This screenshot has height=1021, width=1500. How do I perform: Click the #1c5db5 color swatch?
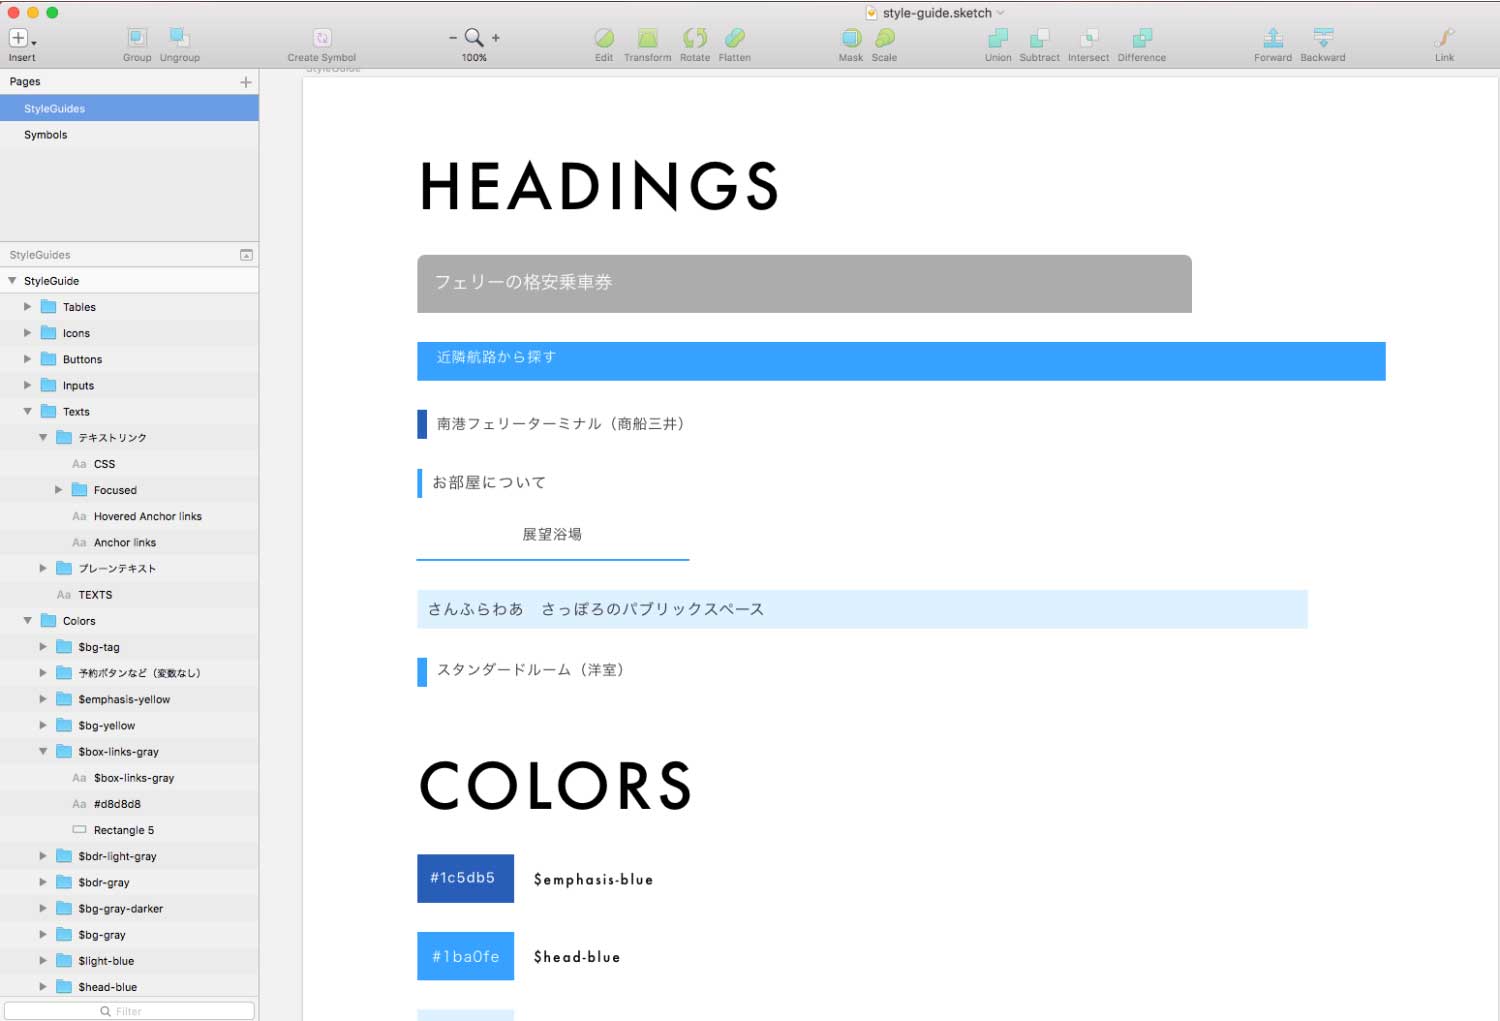(x=465, y=878)
